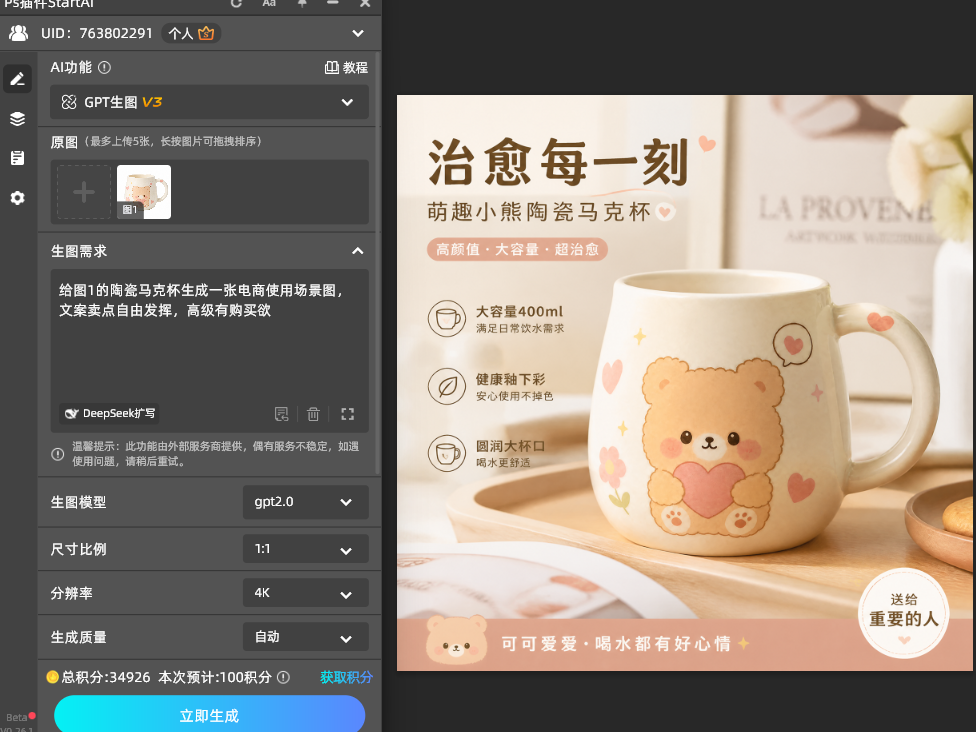Click the gold coin points icon
Viewport: 976px width, 732px height.
coord(52,677)
